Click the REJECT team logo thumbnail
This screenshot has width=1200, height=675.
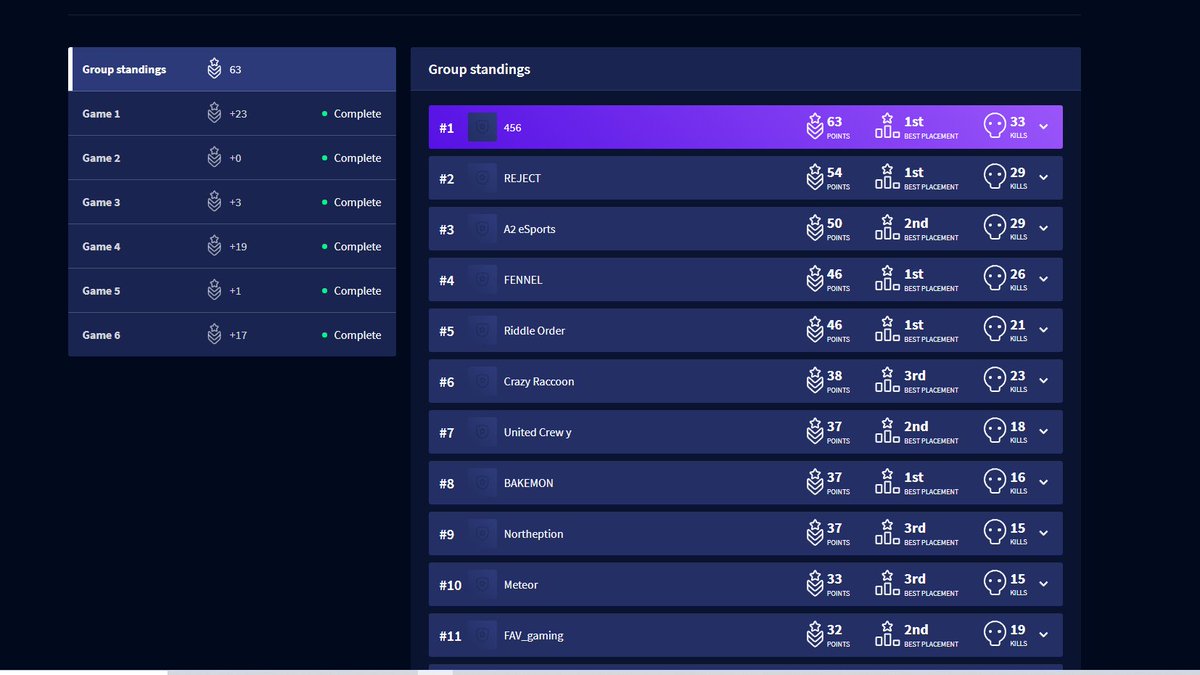click(x=482, y=178)
